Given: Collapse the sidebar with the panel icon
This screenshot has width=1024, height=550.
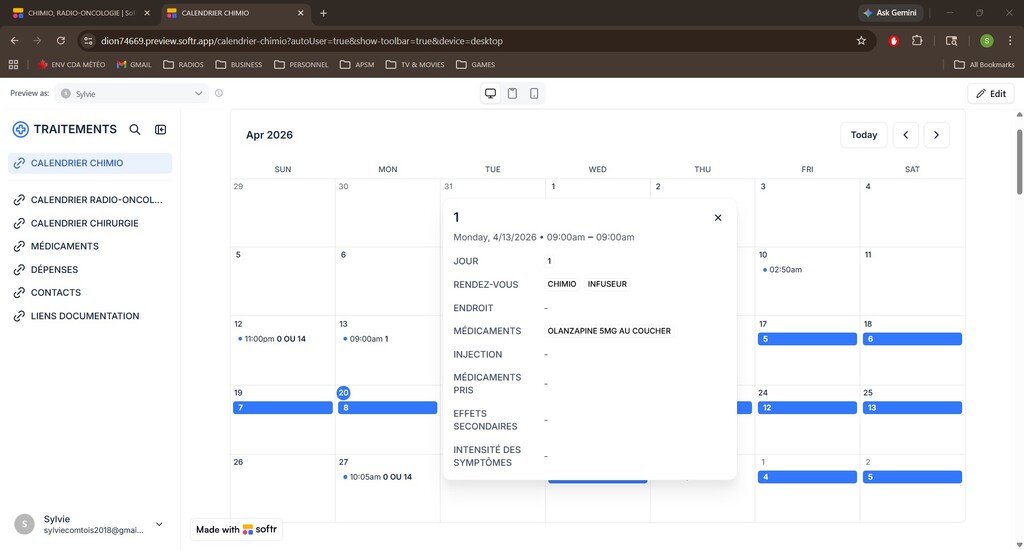Looking at the screenshot, I should click(x=161, y=129).
